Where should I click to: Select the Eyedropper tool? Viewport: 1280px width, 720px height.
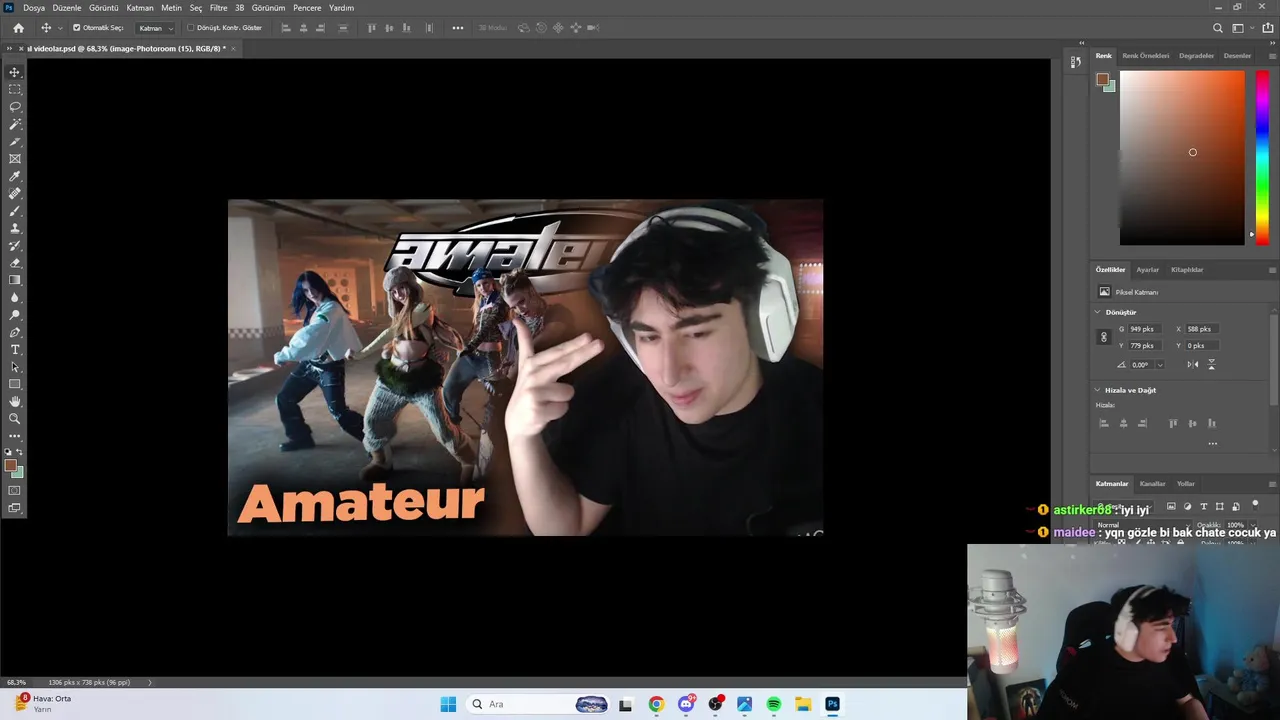click(15, 176)
